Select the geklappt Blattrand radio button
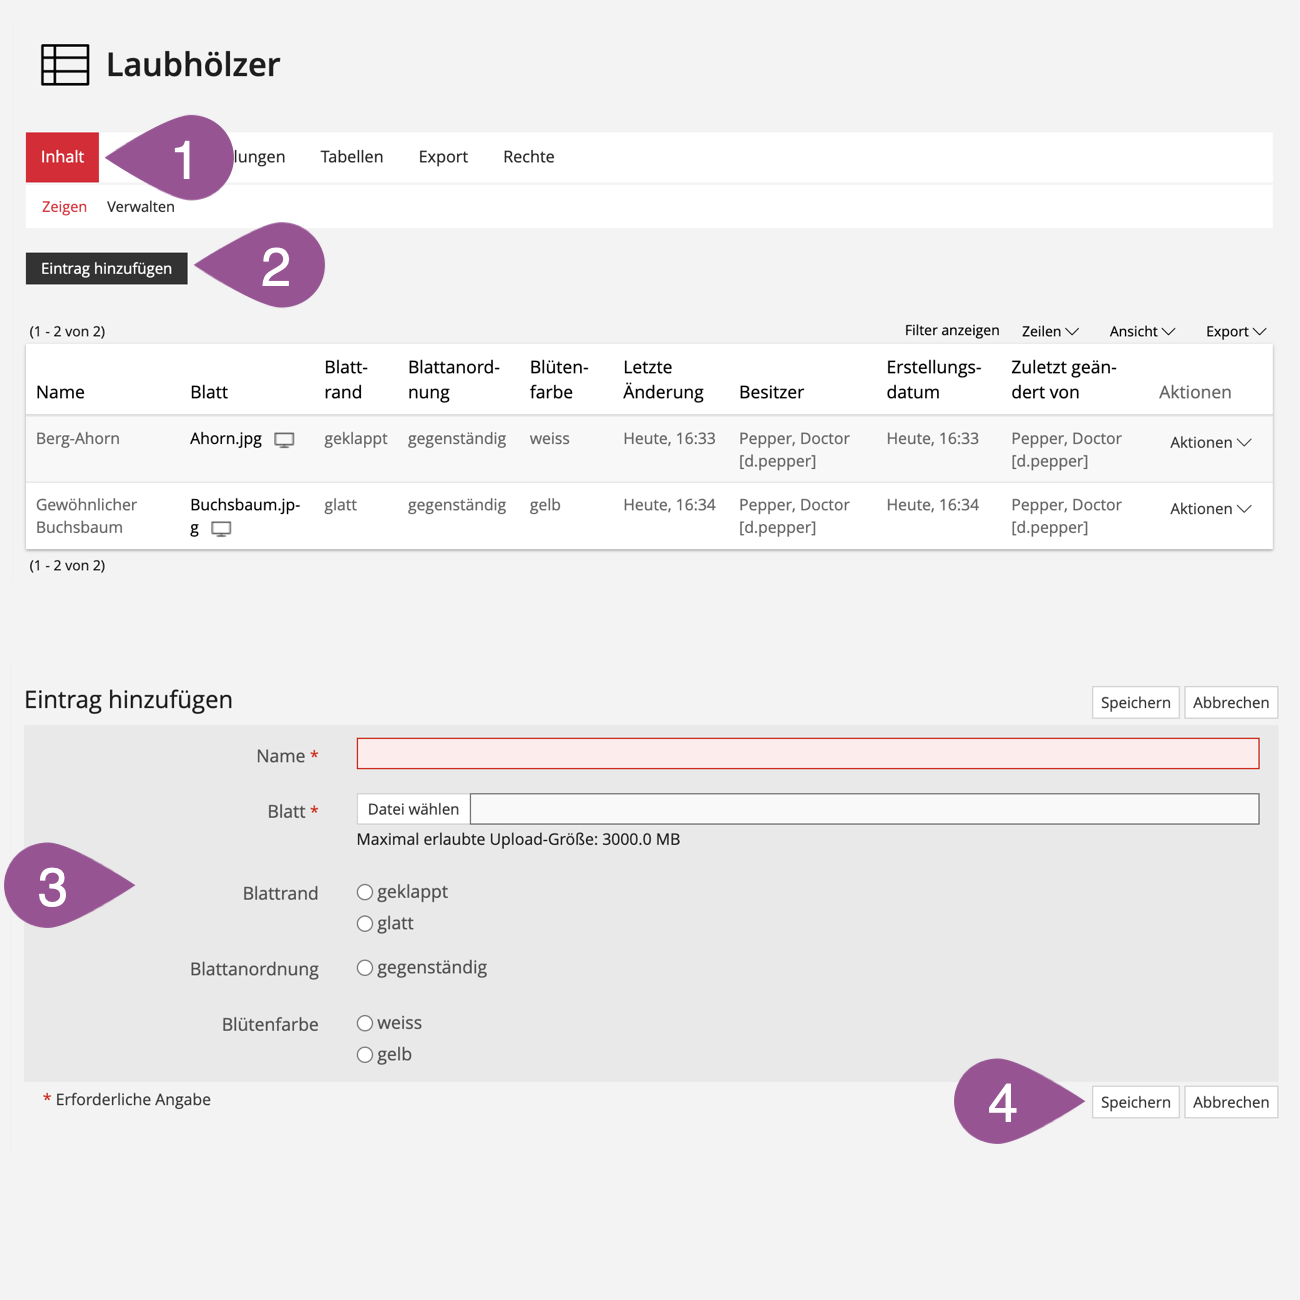Screen dimensions: 1300x1300 (365, 892)
